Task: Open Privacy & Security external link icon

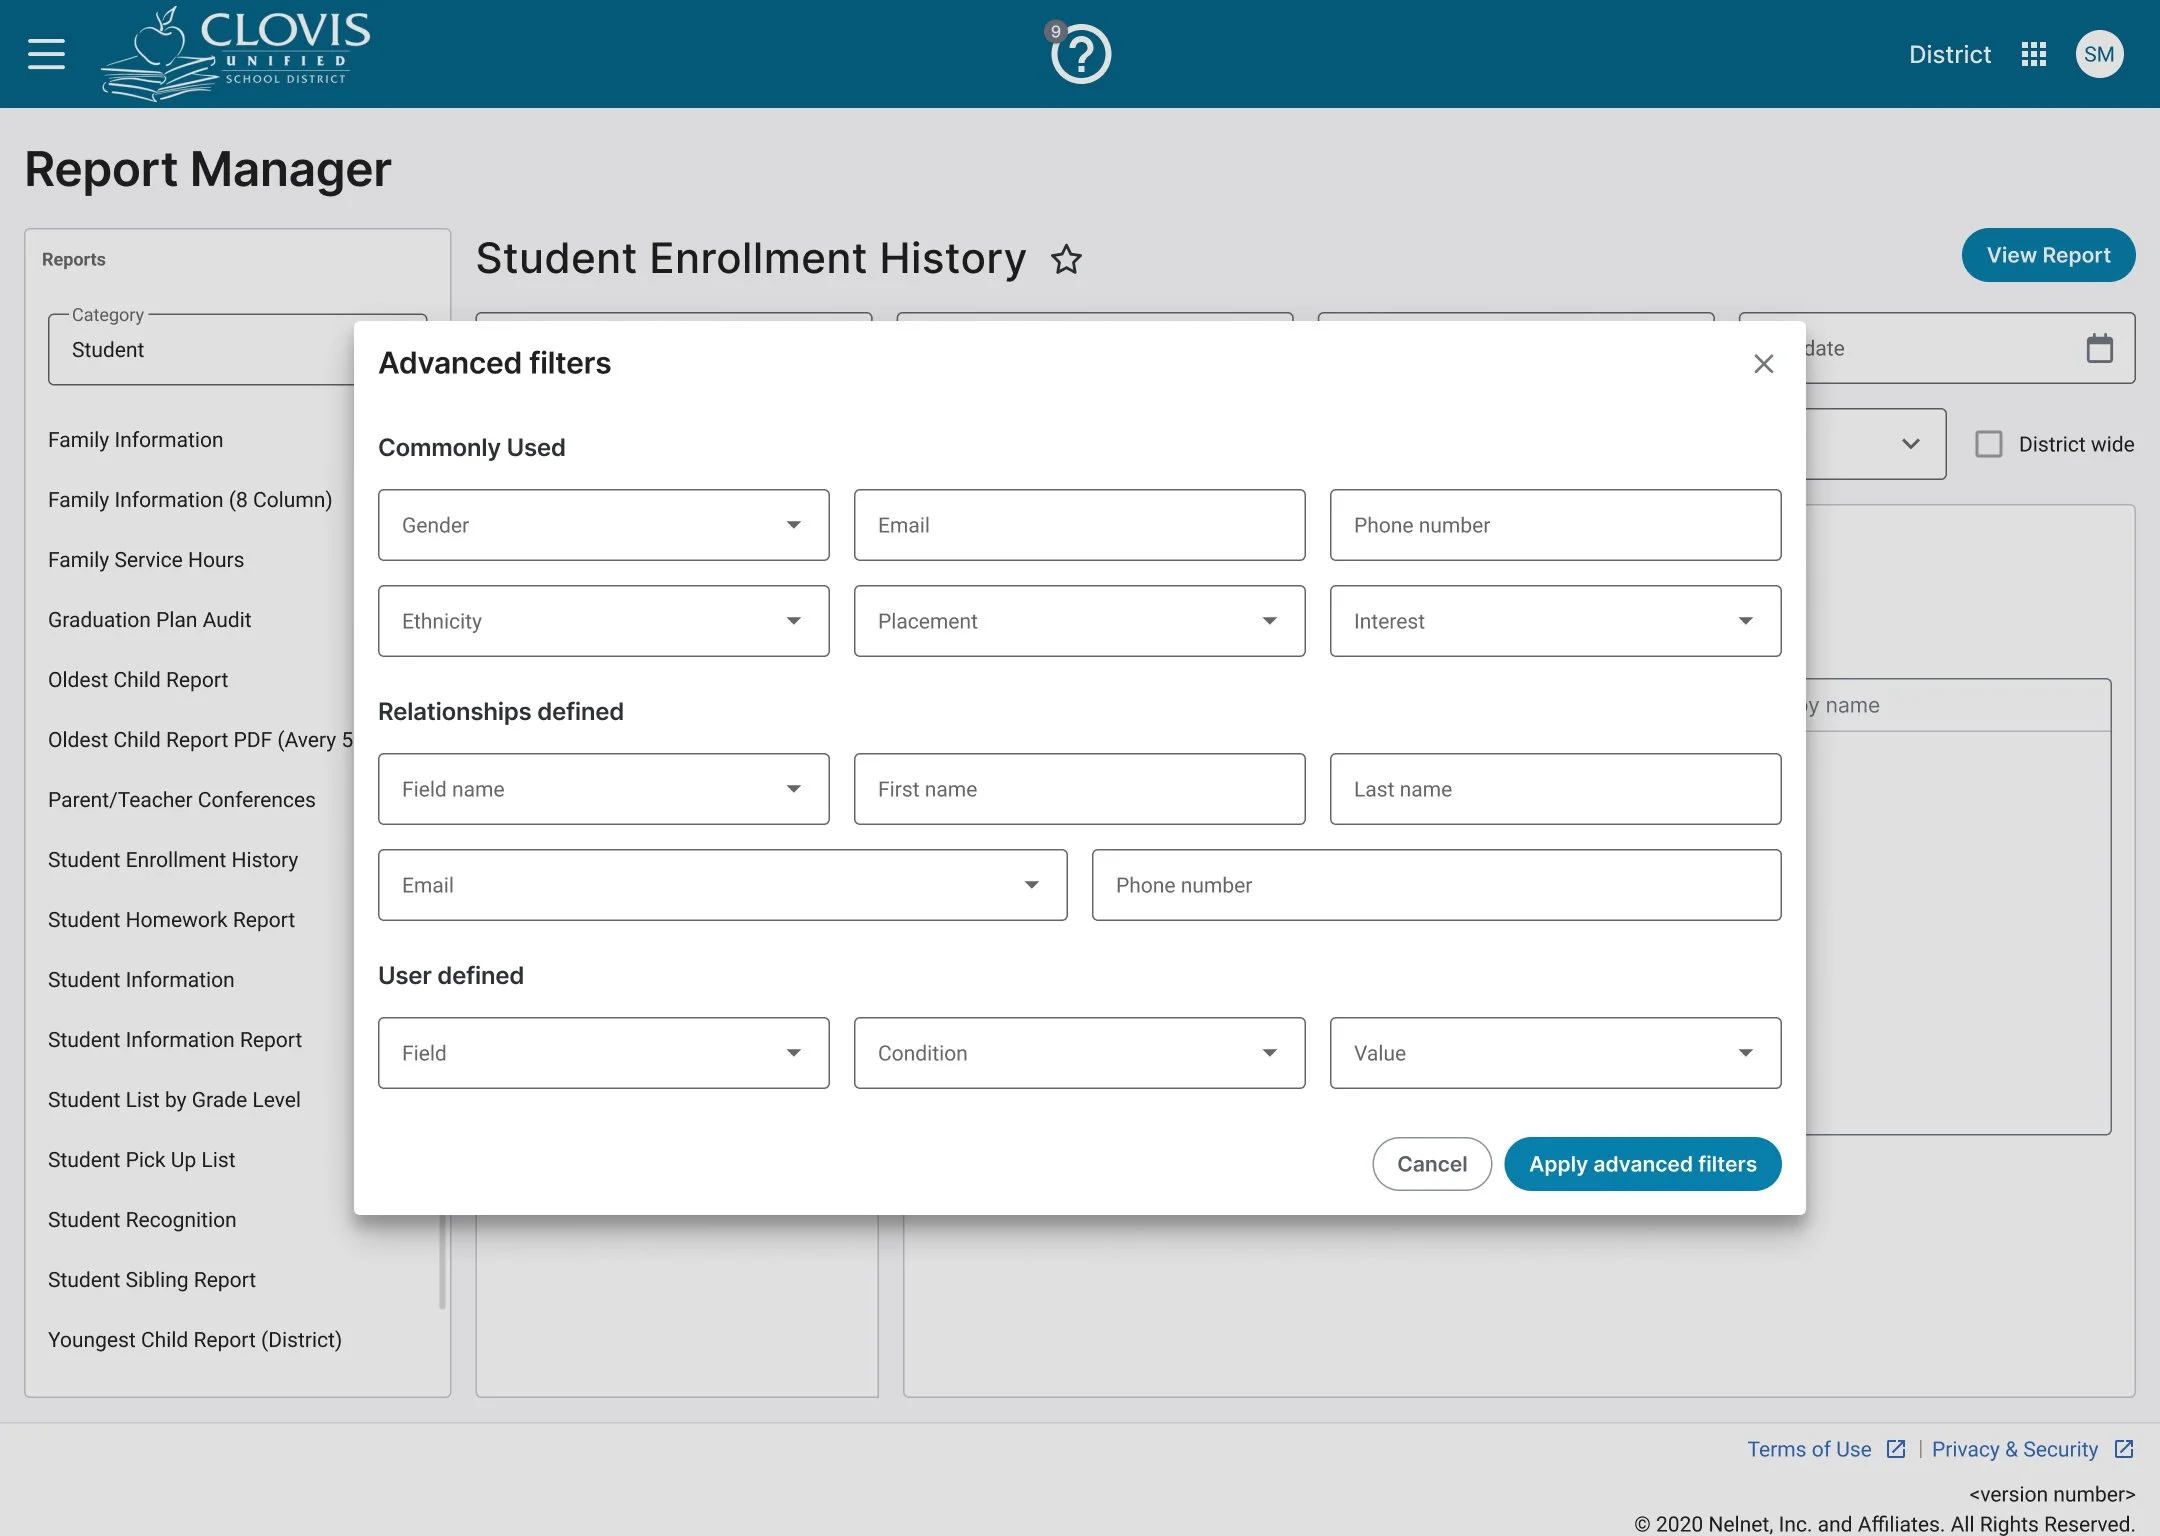Action: (x=2123, y=1448)
